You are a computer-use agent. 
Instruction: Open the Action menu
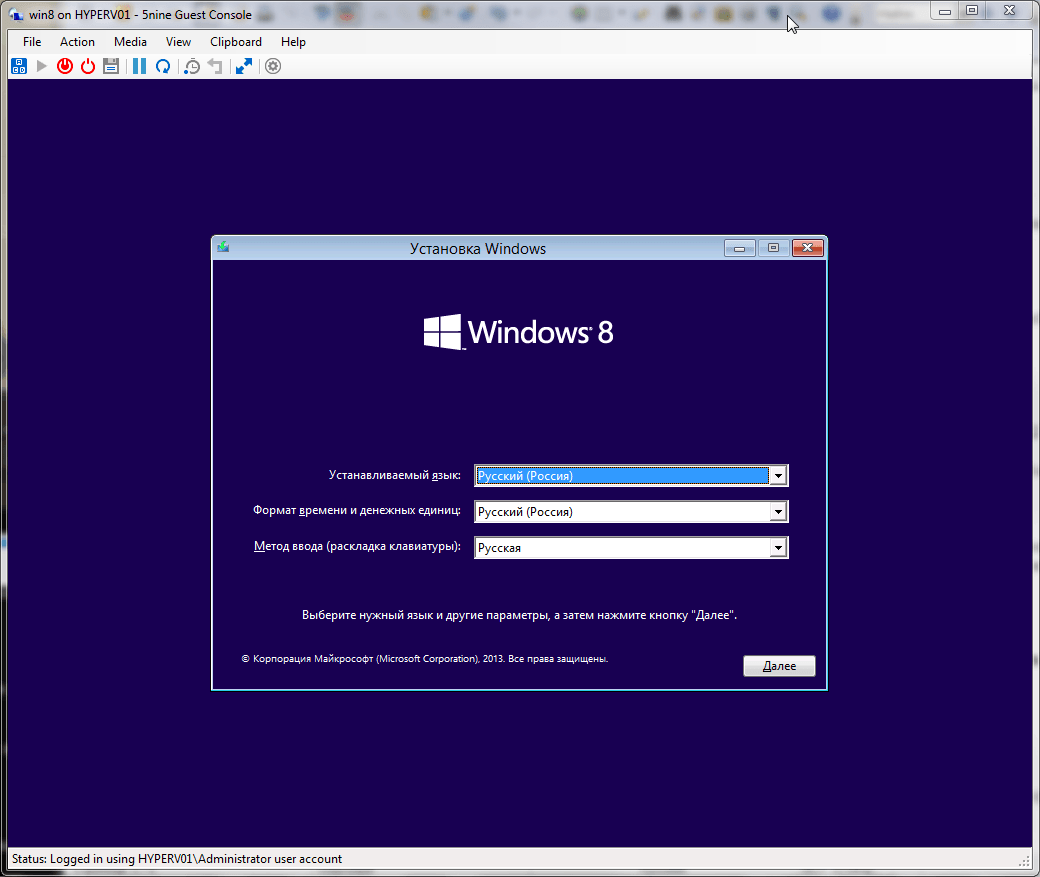pos(77,42)
